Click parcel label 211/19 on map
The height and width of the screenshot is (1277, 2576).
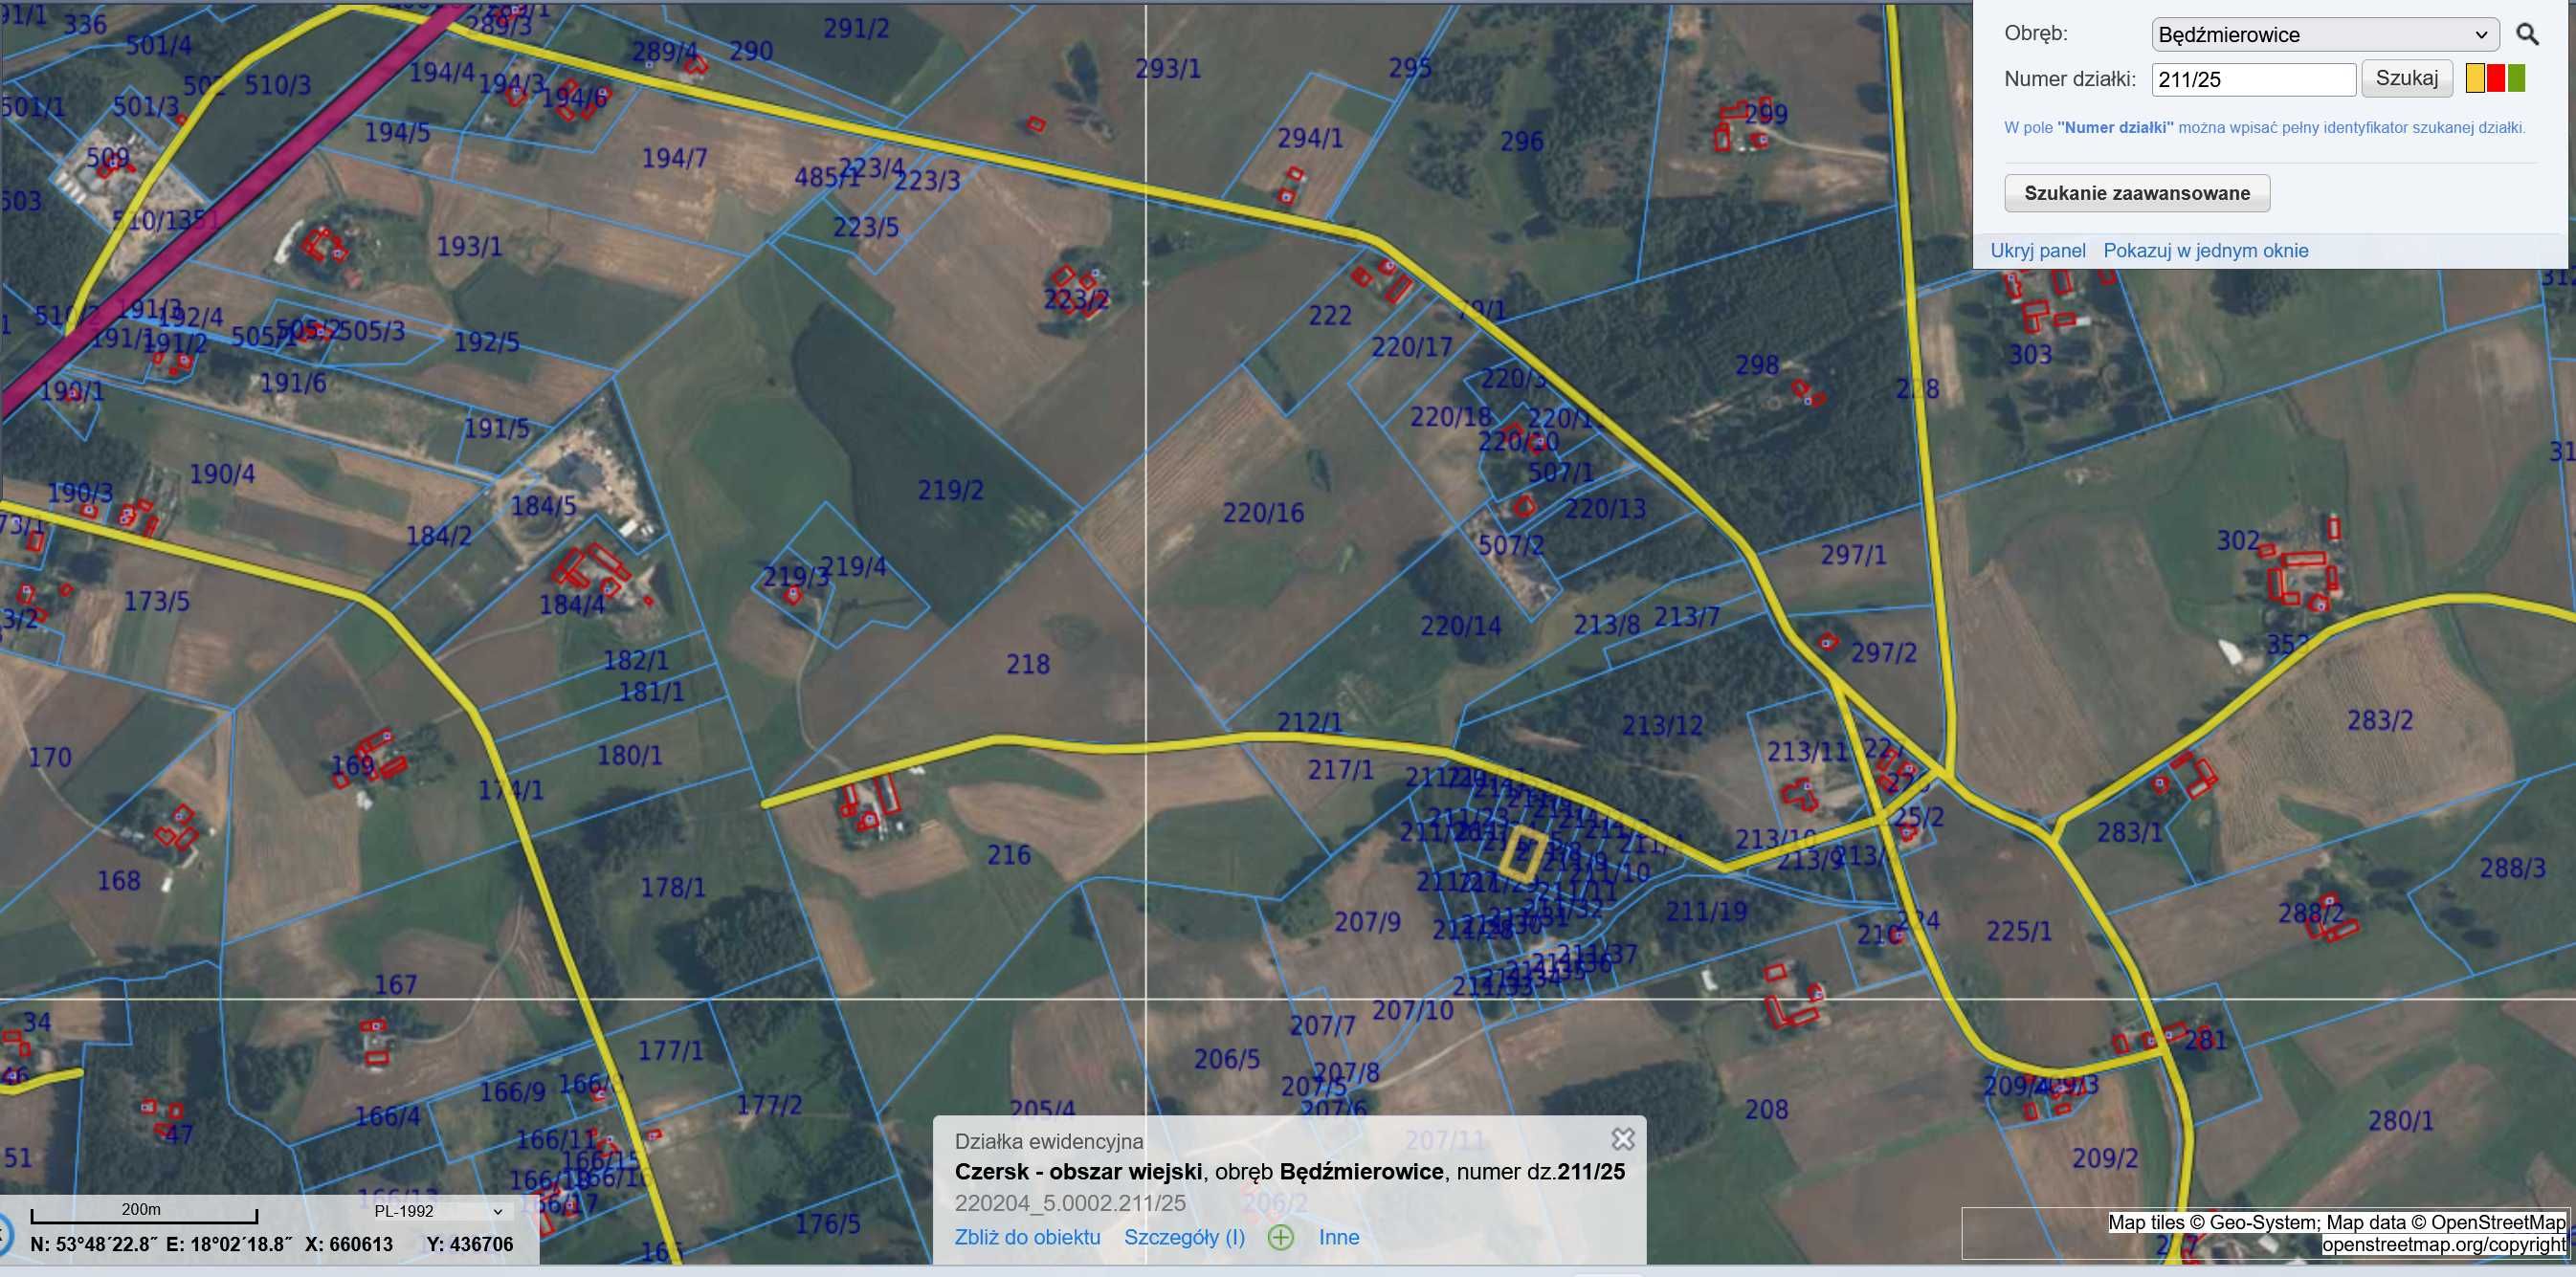pyautogui.click(x=1706, y=911)
